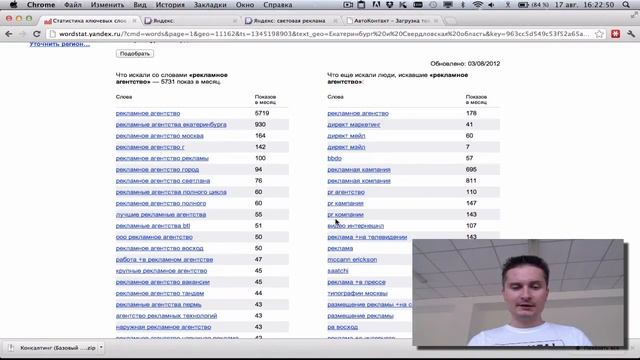
Task: Open the Справка menu
Action: coord(278,5)
